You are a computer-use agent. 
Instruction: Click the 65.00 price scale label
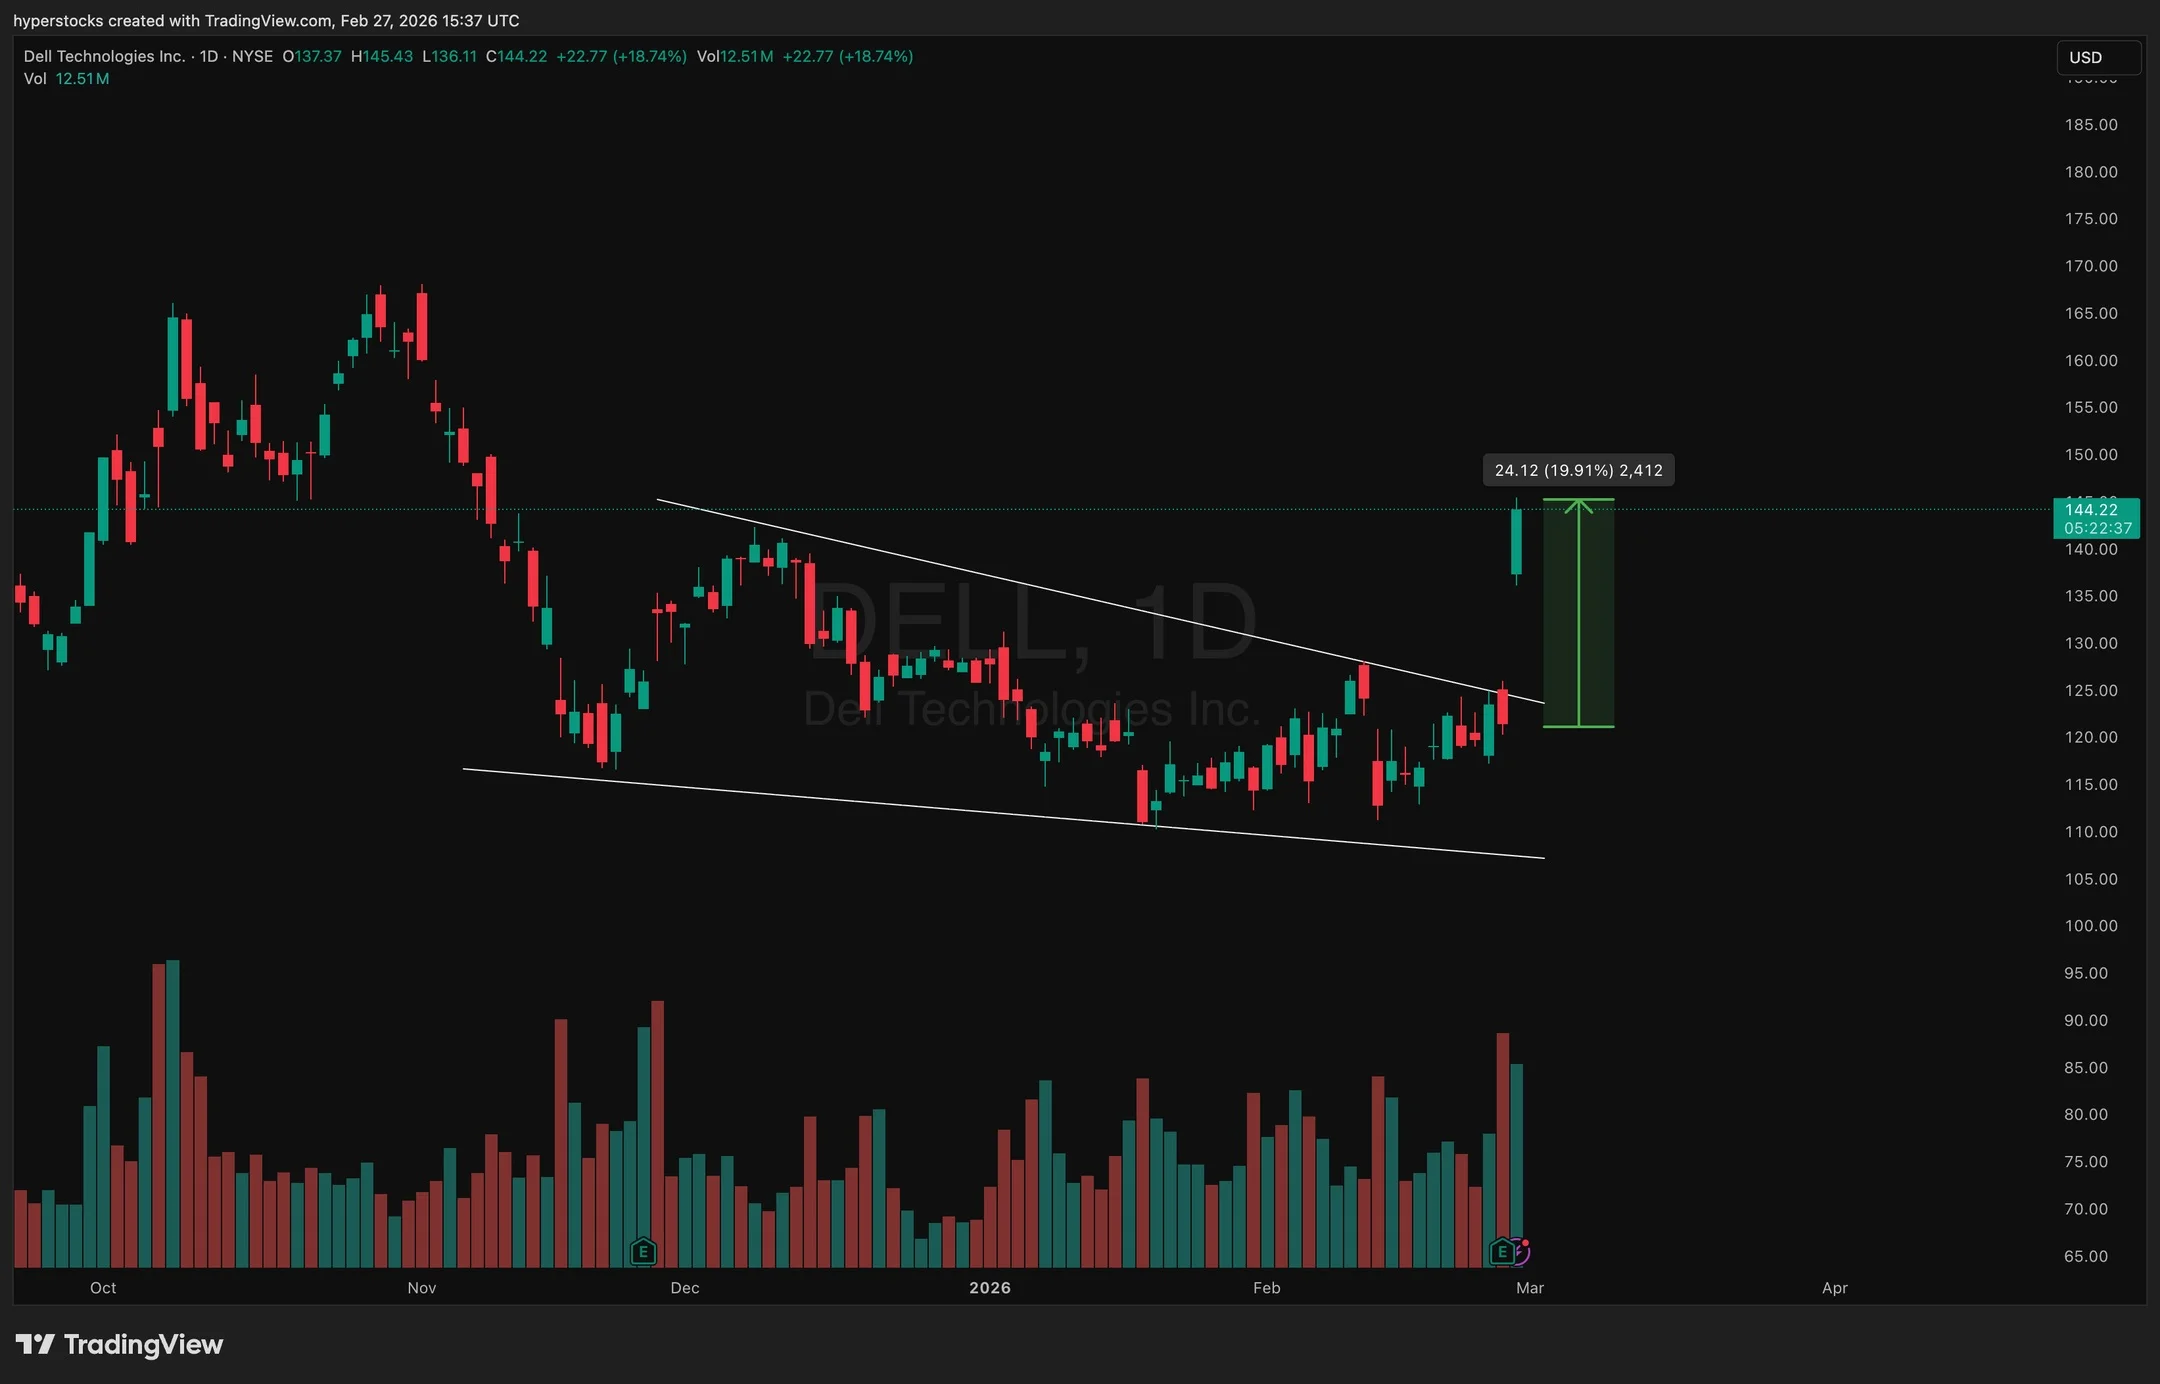point(2086,1256)
